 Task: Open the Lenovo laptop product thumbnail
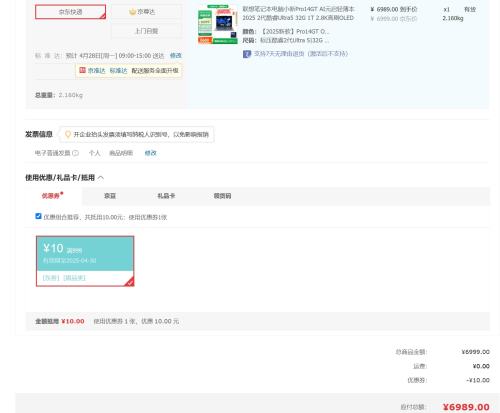click(x=217, y=24)
